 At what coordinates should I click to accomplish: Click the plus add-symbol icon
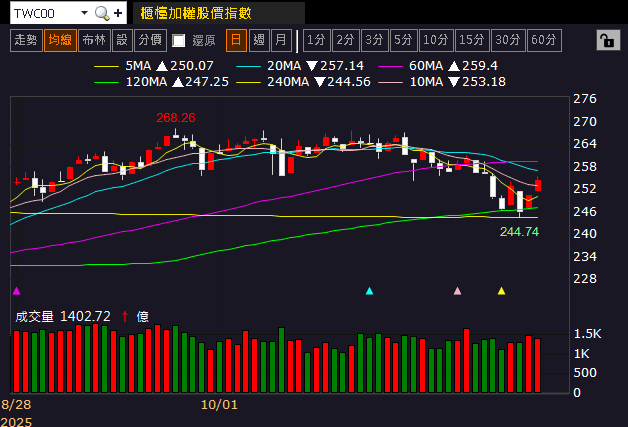tap(118, 13)
